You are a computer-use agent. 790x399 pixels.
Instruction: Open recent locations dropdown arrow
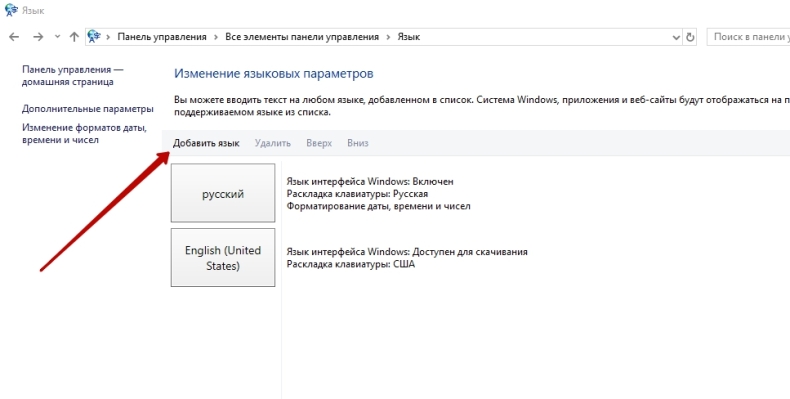click(57, 37)
